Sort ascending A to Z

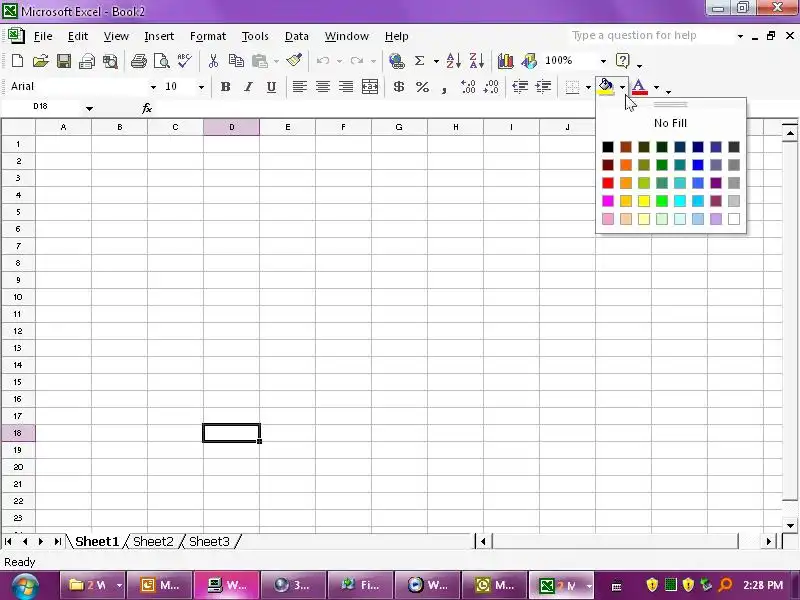click(x=453, y=61)
